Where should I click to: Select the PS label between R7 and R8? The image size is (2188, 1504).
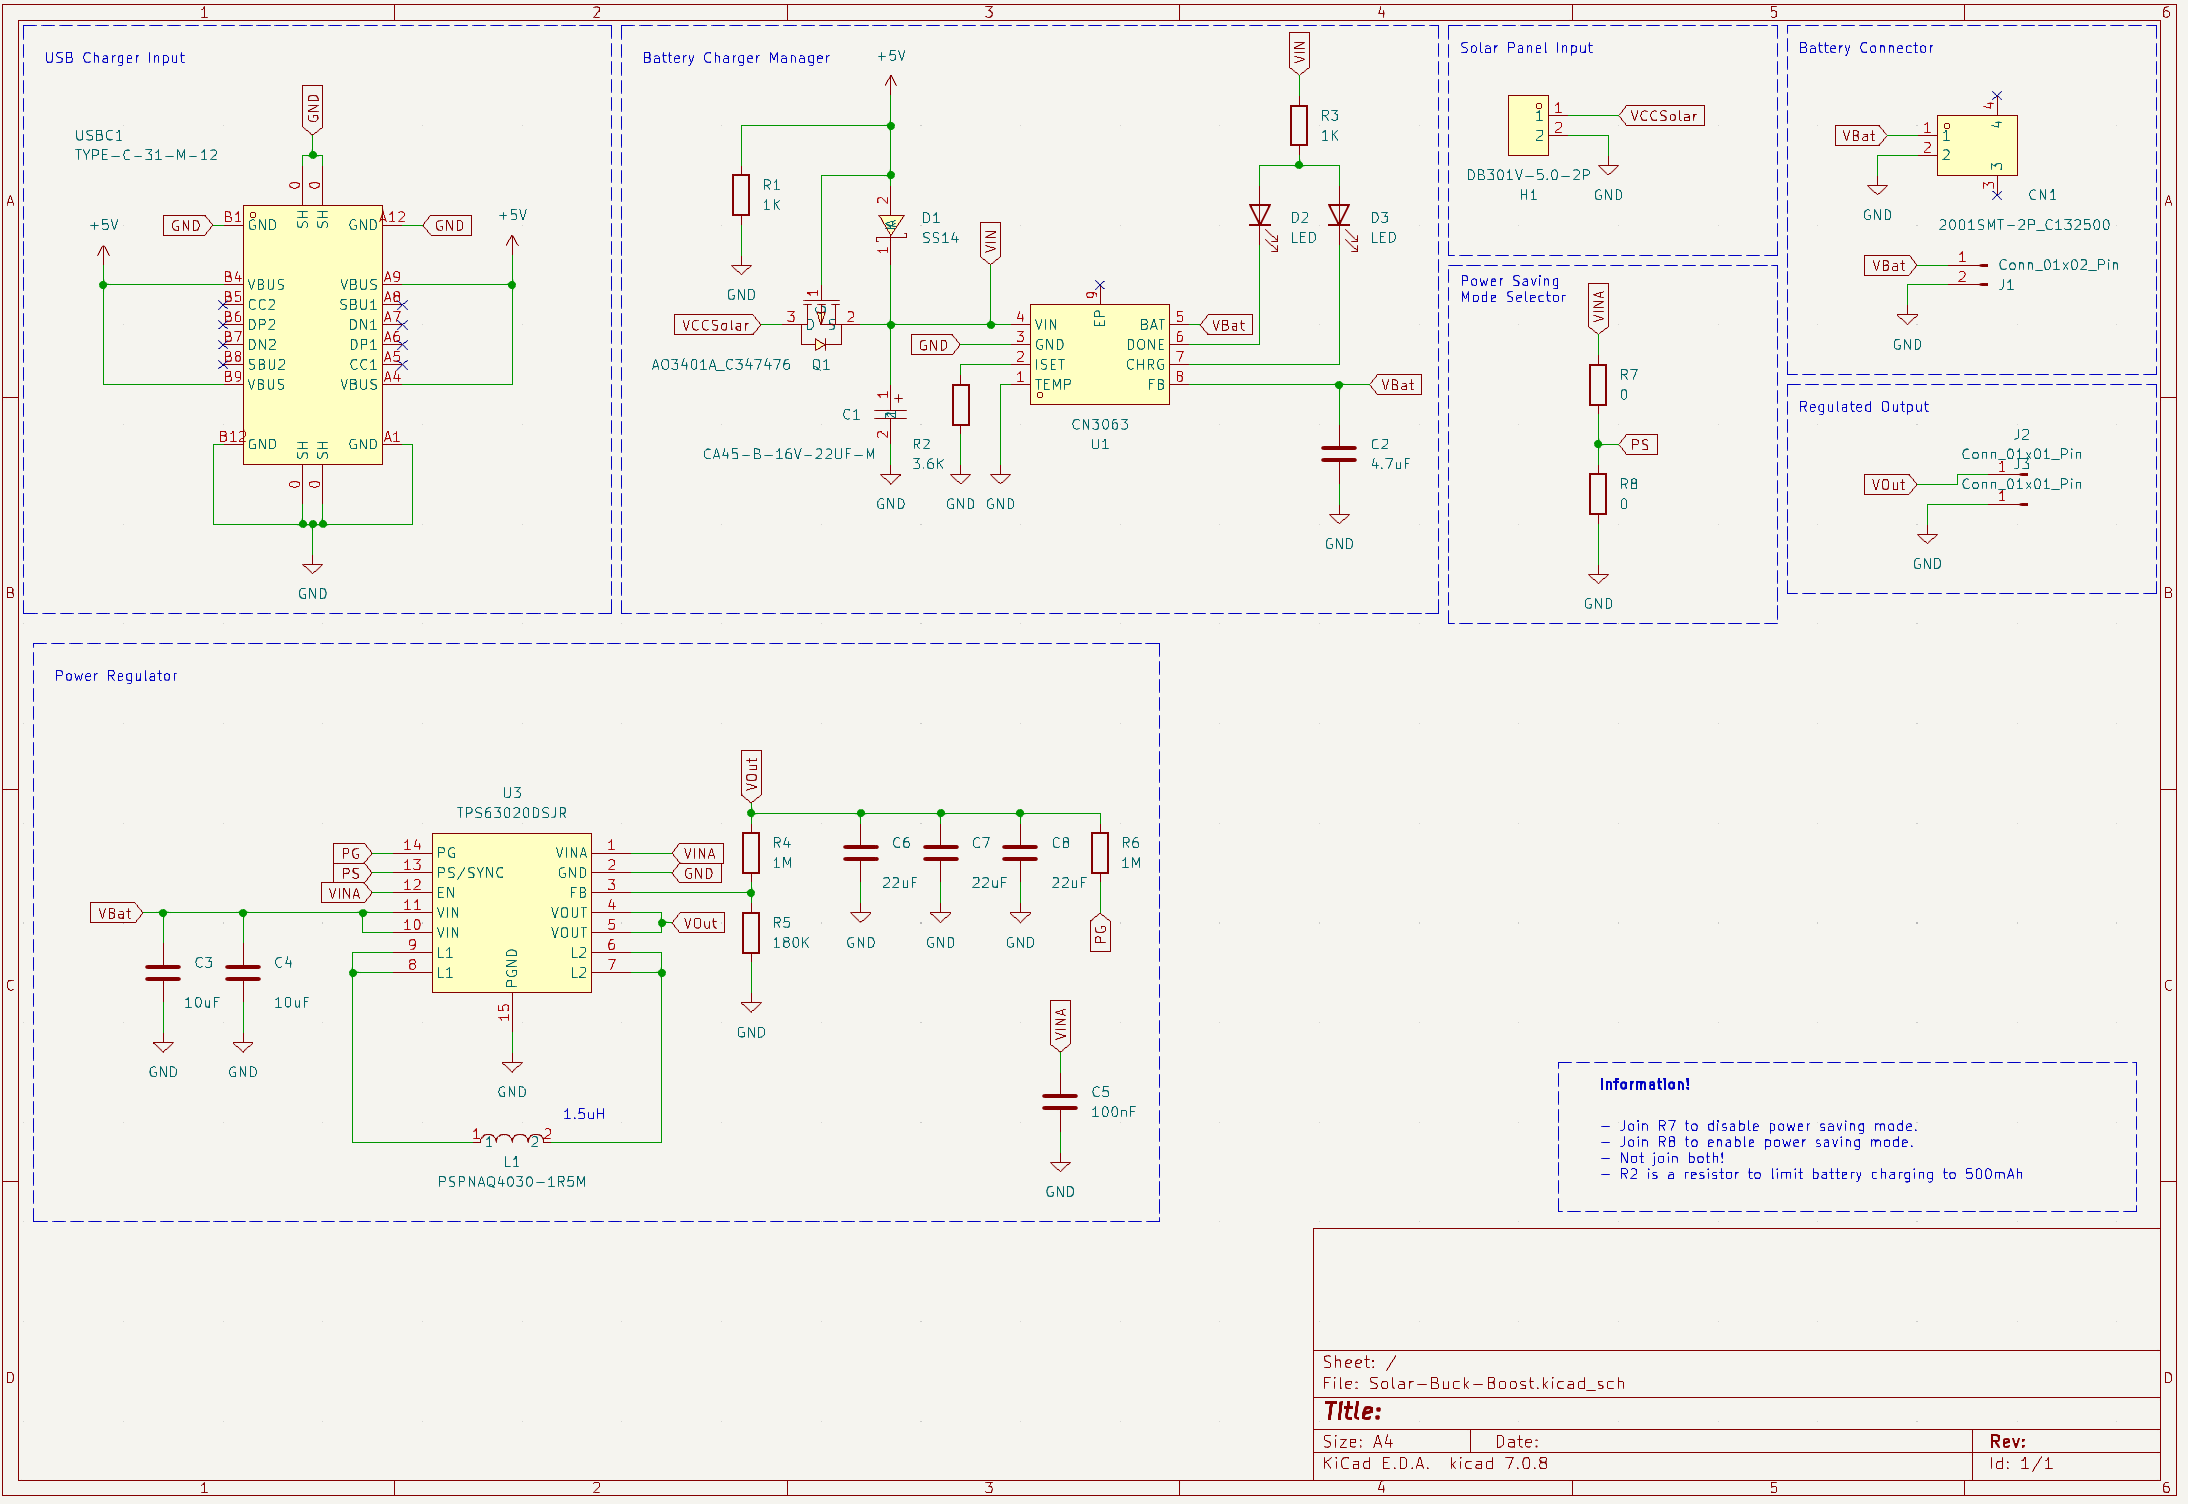tap(1638, 444)
